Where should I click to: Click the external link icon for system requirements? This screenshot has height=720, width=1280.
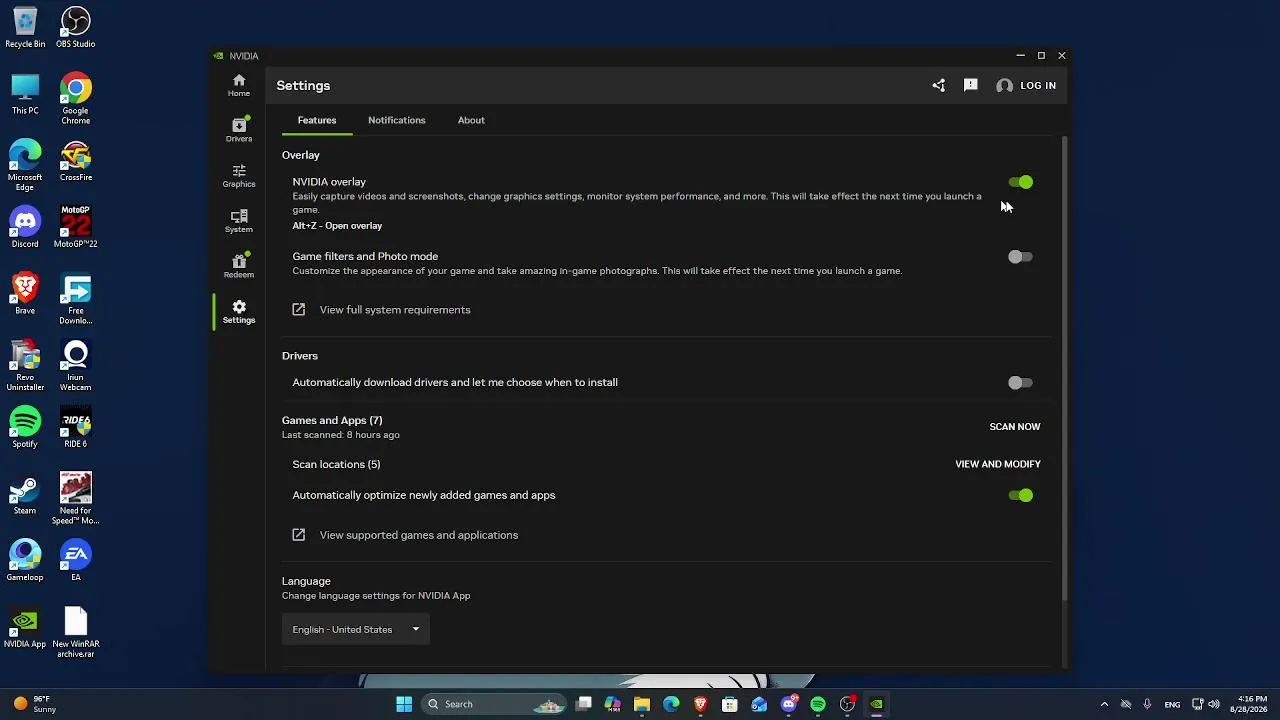298,310
